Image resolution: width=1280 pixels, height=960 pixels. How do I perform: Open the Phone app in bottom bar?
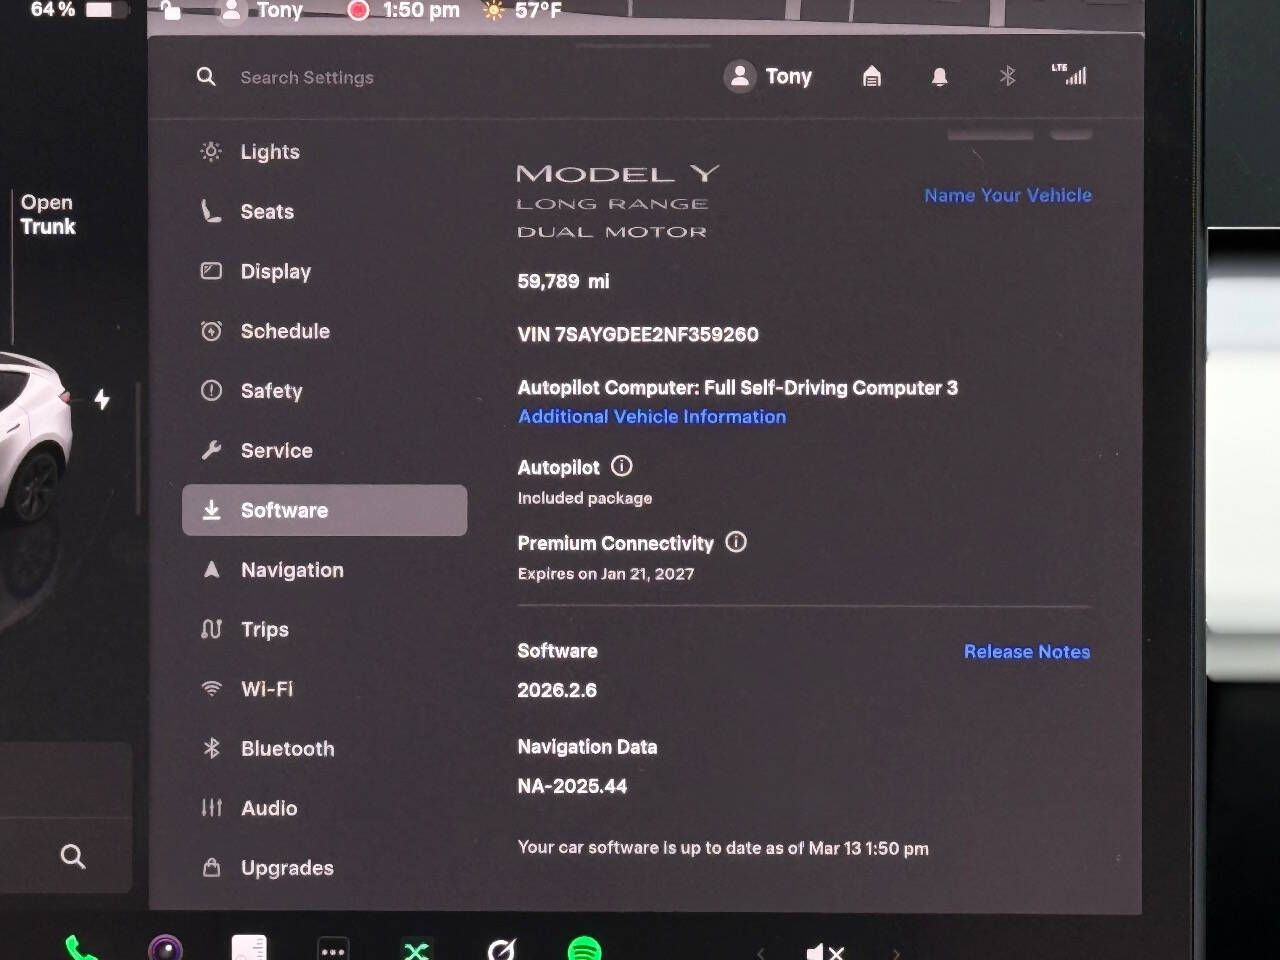tap(80, 948)
